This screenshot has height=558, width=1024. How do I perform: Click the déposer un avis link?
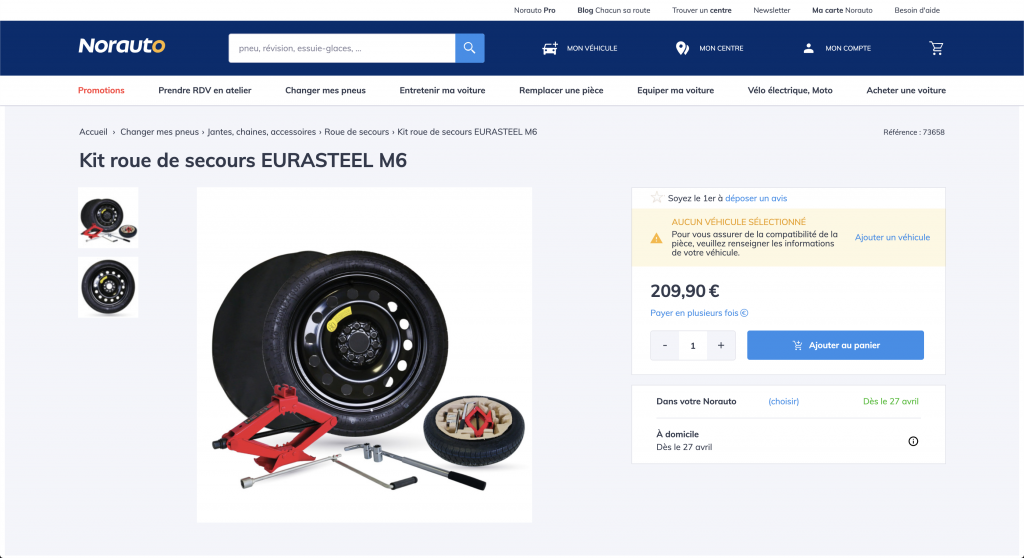click(x=756, y=198)
